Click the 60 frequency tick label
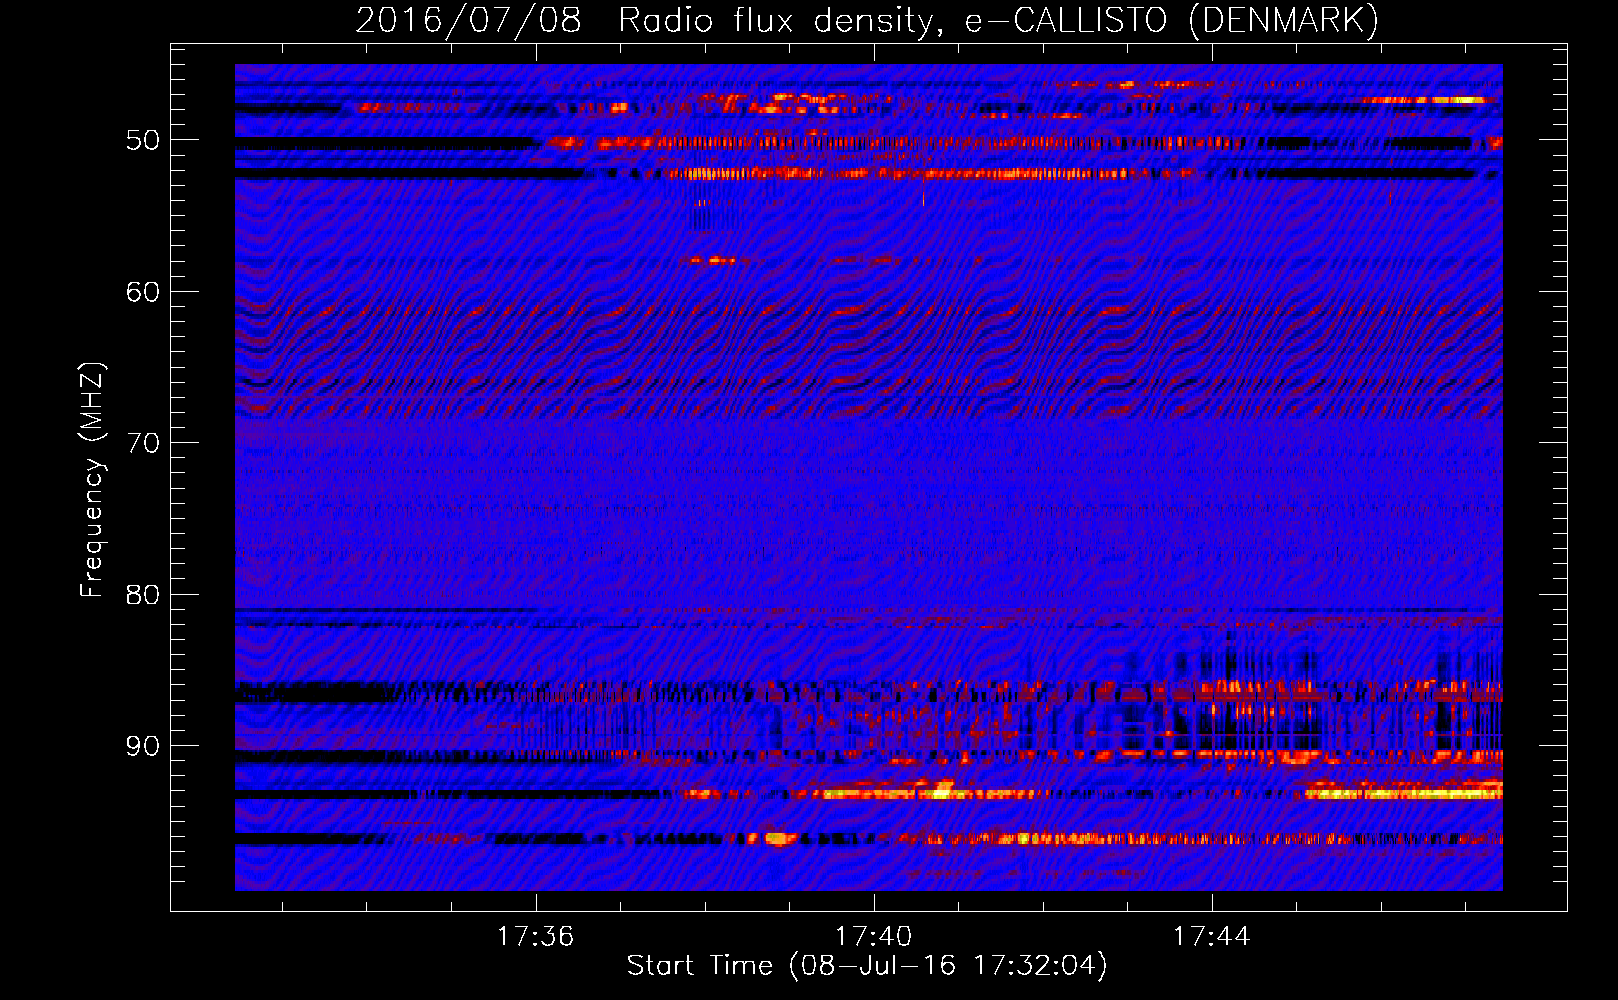The image size is (1618, 1000). [x=143, y=292]
